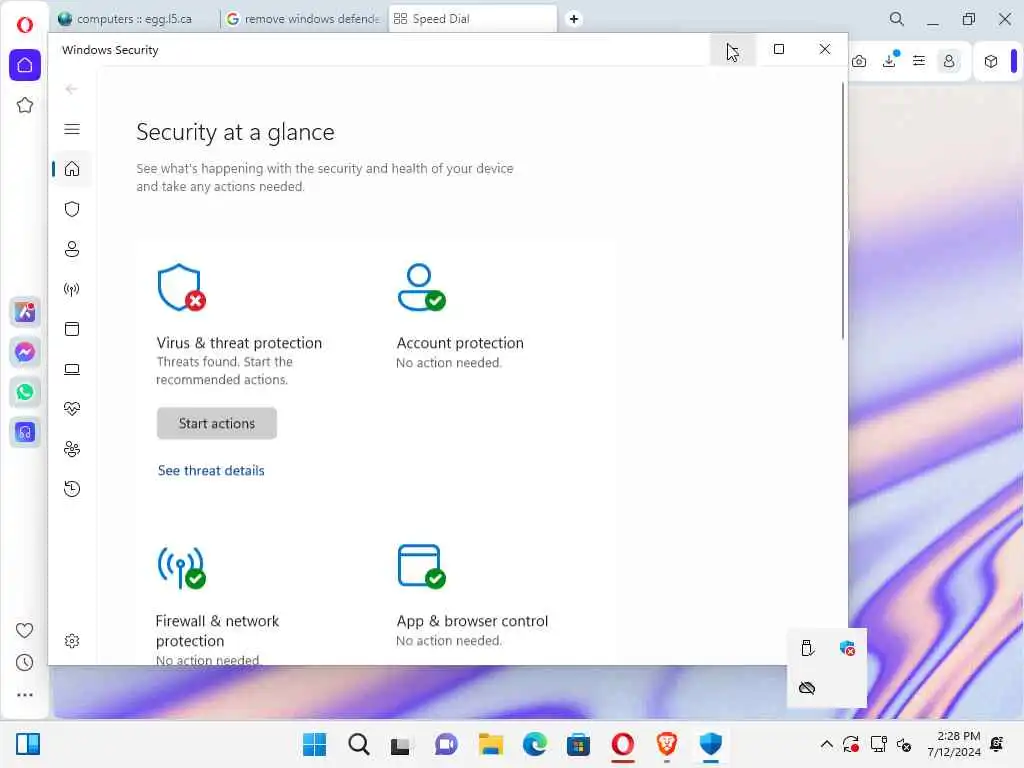Switch to computers :: egg.l5.ca tab

coord(135,19)
